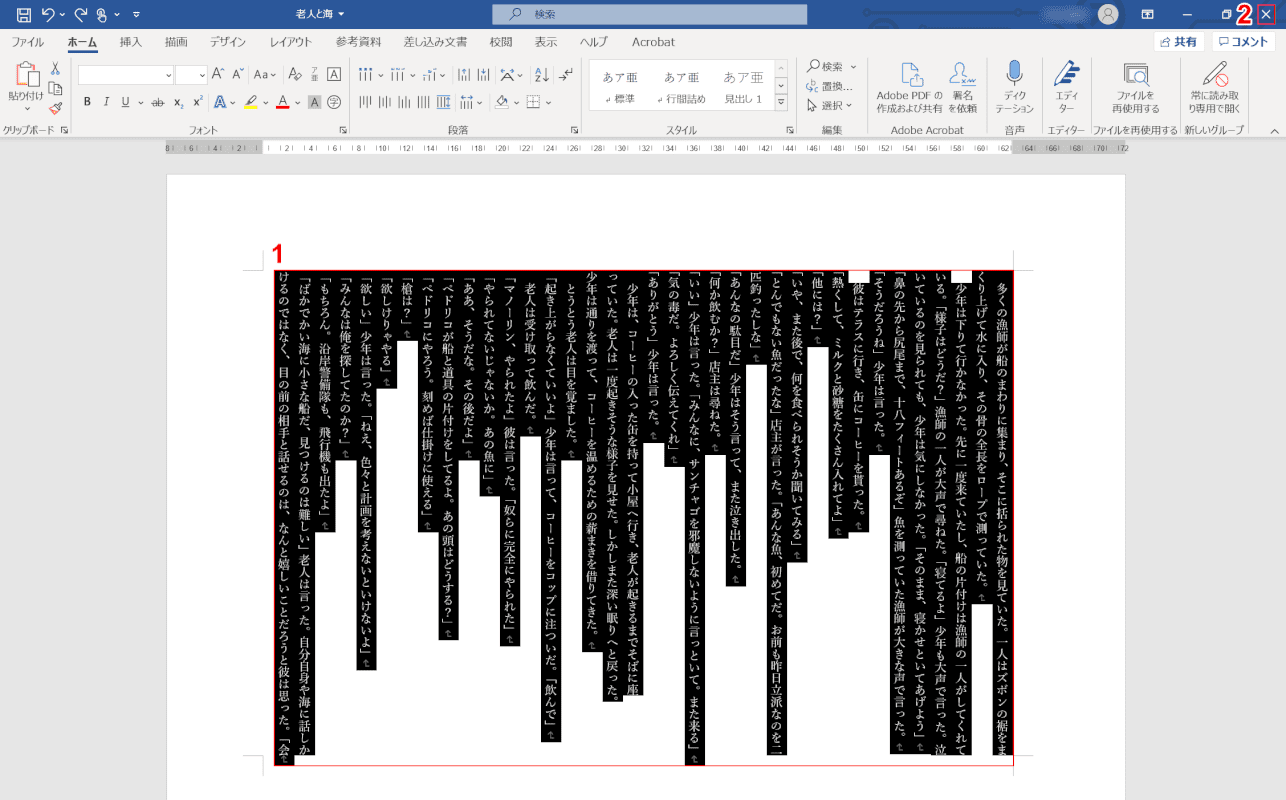Screen dimensions: 1286x800
Task: Open highlight color dropdown arrow
Action: (266, 102)
